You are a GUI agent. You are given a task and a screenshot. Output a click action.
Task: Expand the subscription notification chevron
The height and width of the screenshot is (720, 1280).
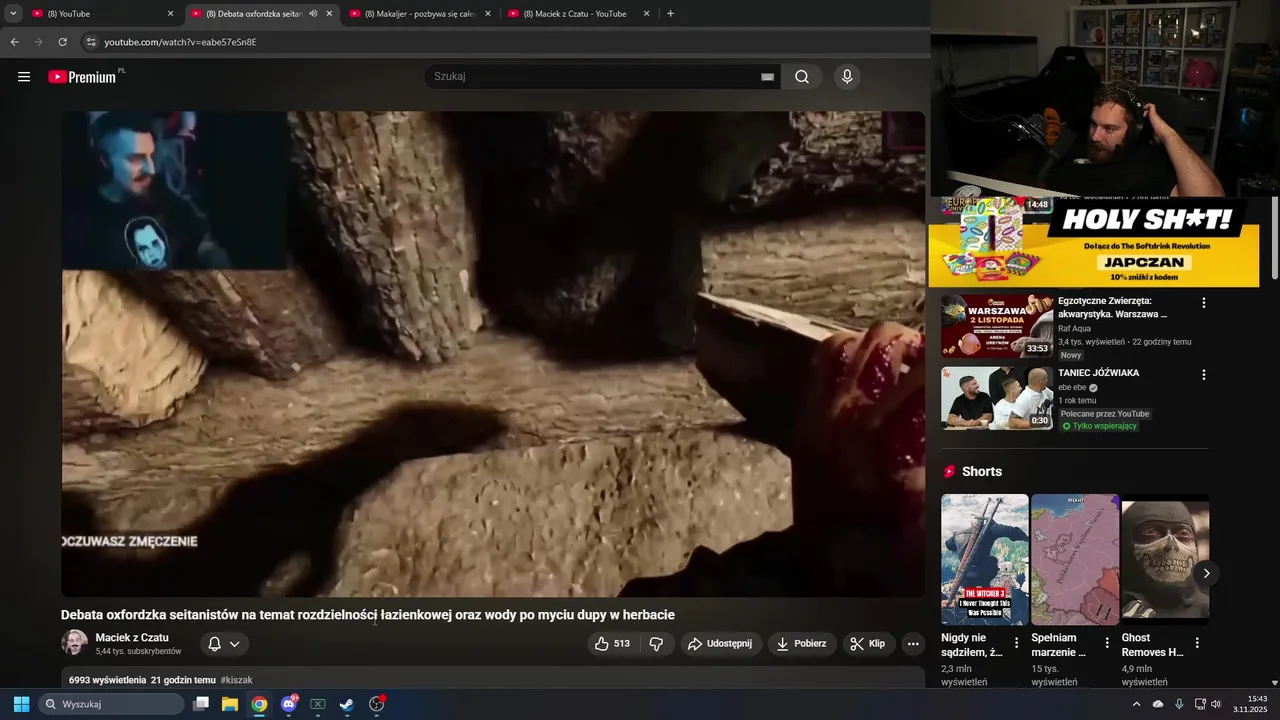point(235,644)
